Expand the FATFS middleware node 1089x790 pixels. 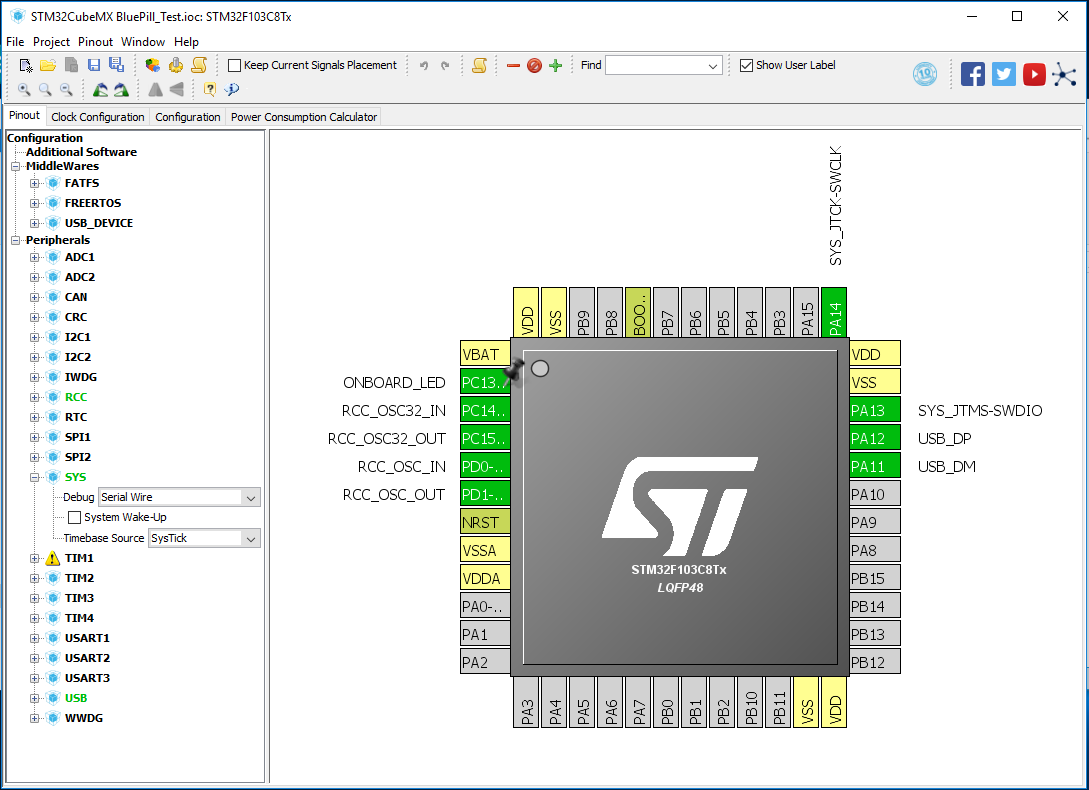tap(34, 183)
